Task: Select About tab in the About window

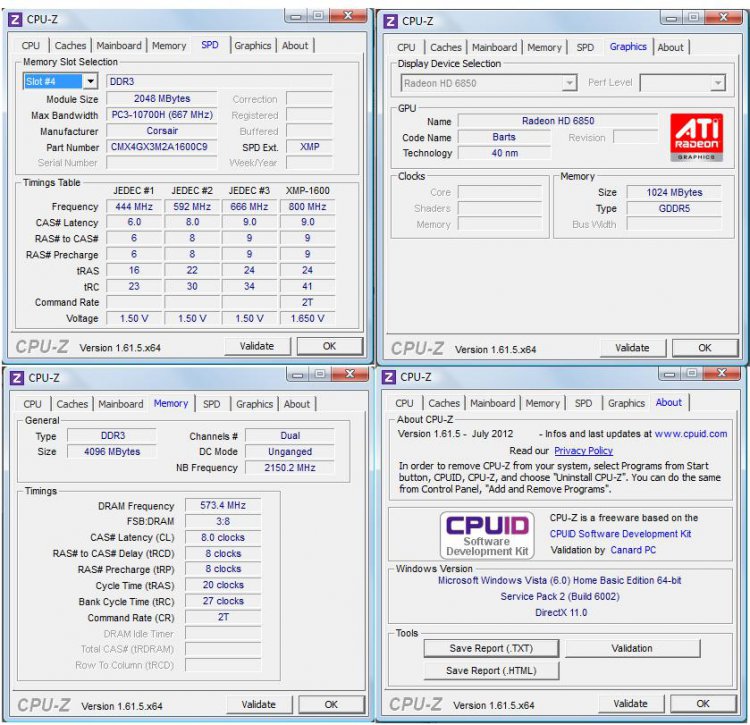Action: point(669,402)
